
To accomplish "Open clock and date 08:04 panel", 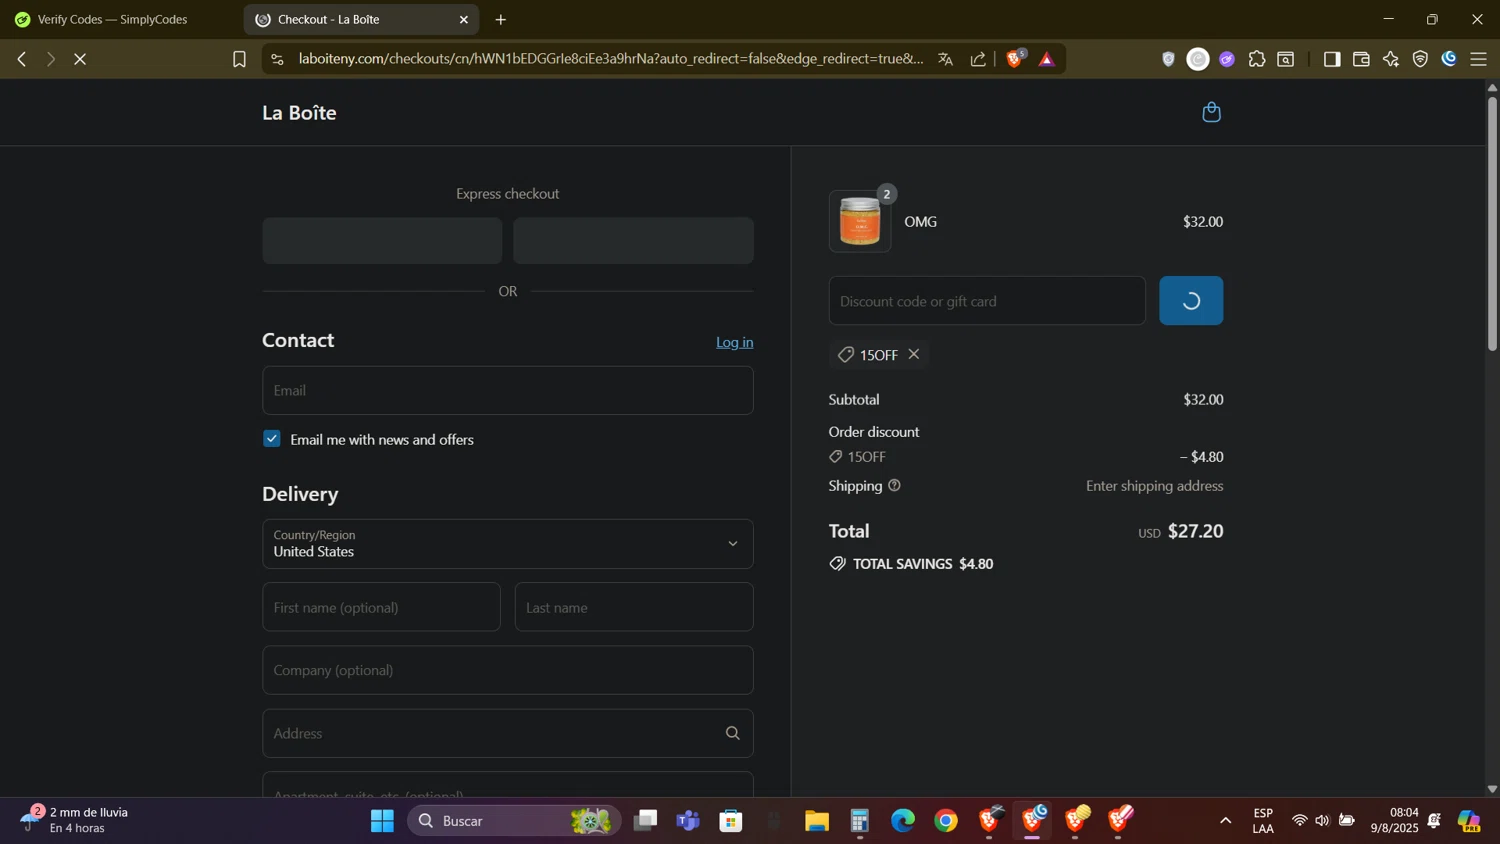I will tap(1394, 820).
